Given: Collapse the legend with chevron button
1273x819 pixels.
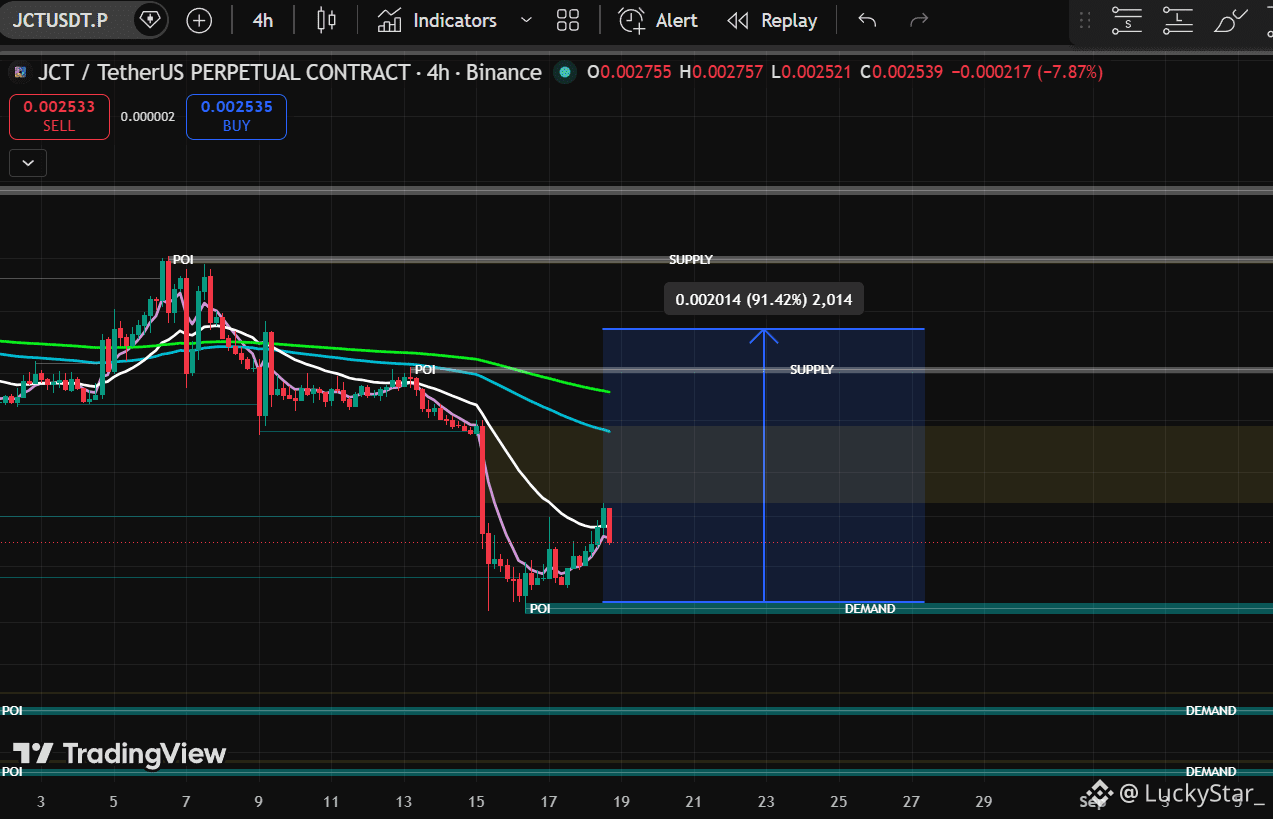Looking at the screenshot, I should pyautogui.click(x=28, y=163).
